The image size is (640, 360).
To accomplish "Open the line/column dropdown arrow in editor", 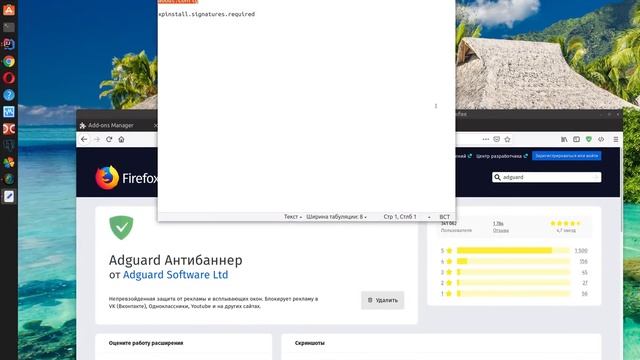I will (x=429, y=217).
